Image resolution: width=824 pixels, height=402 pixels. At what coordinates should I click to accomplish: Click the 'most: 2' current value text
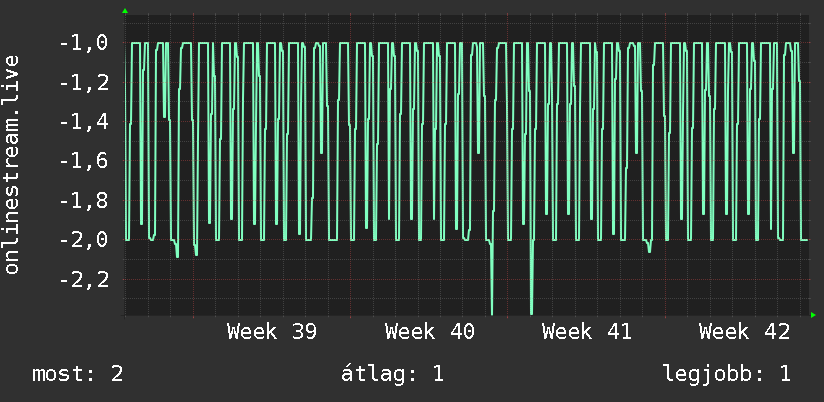coord(78,374)
